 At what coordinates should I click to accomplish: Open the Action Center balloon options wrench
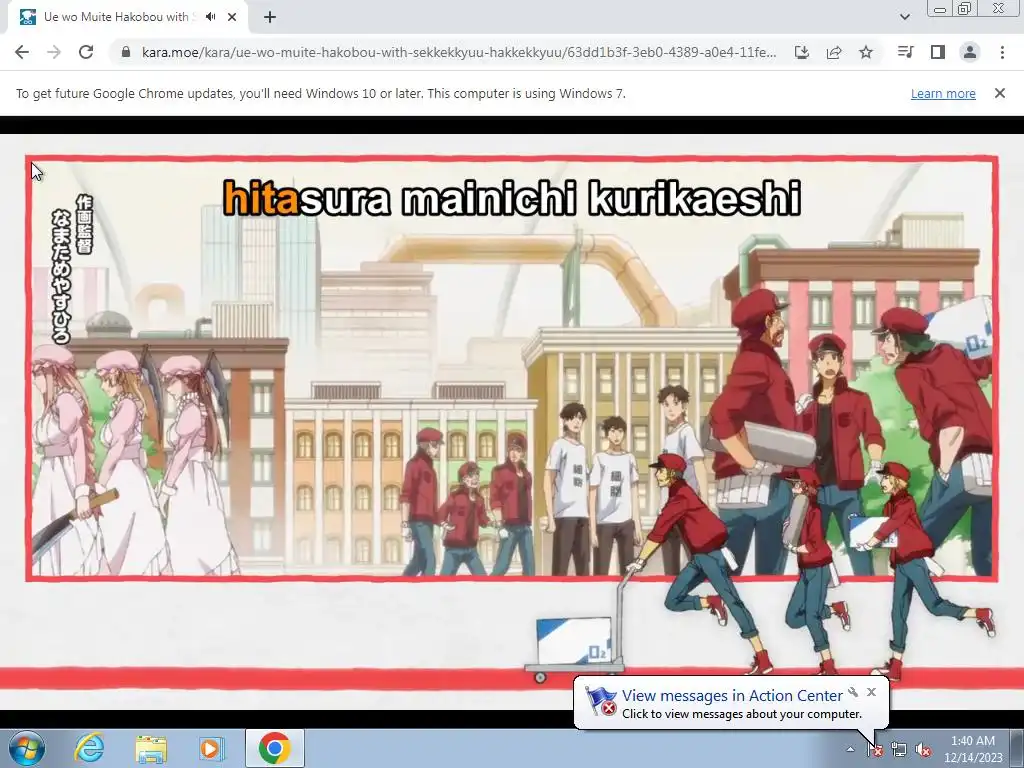tap(853, 692)
